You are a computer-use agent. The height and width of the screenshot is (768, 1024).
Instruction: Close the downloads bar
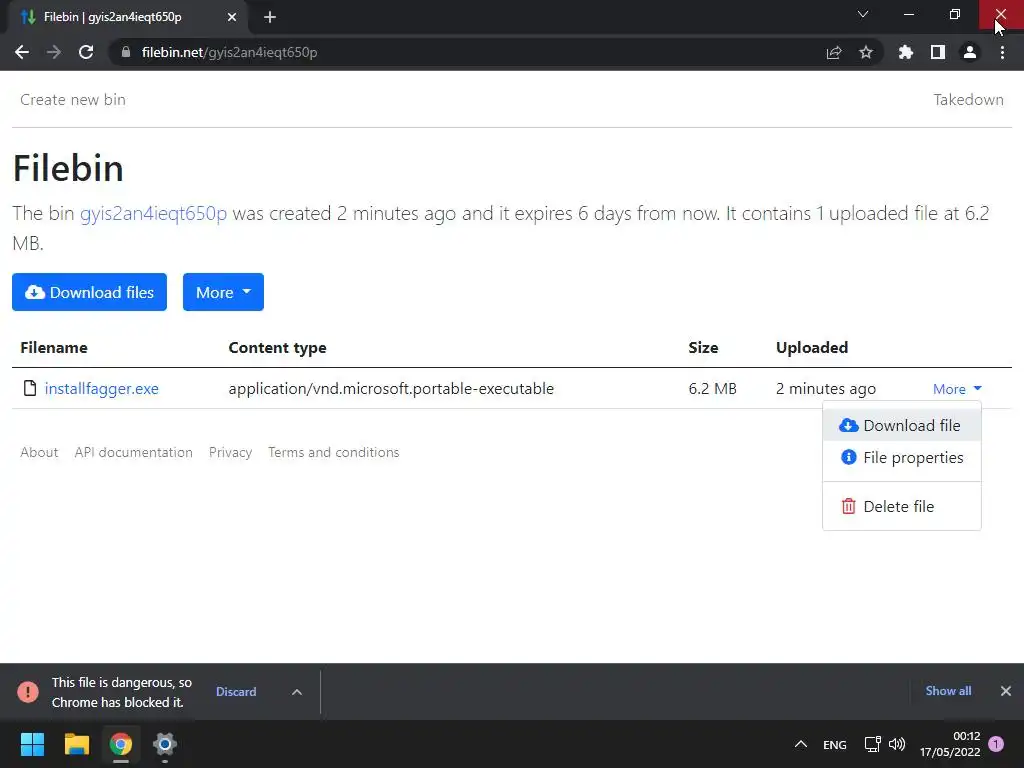pyautogui.click(x=1006, y=691)
